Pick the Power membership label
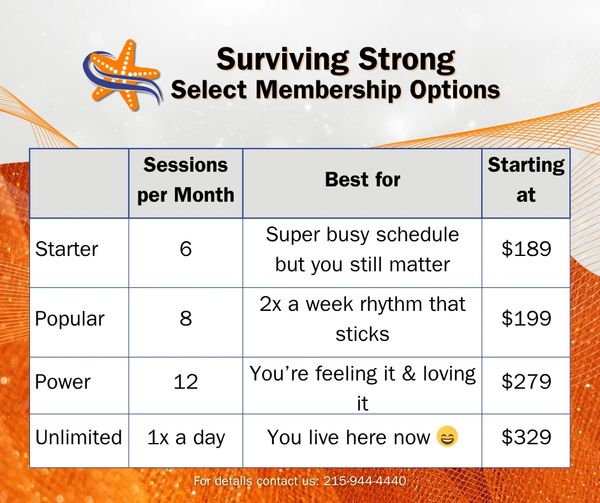Screen dimensions: 600x503 pos(62,382)
